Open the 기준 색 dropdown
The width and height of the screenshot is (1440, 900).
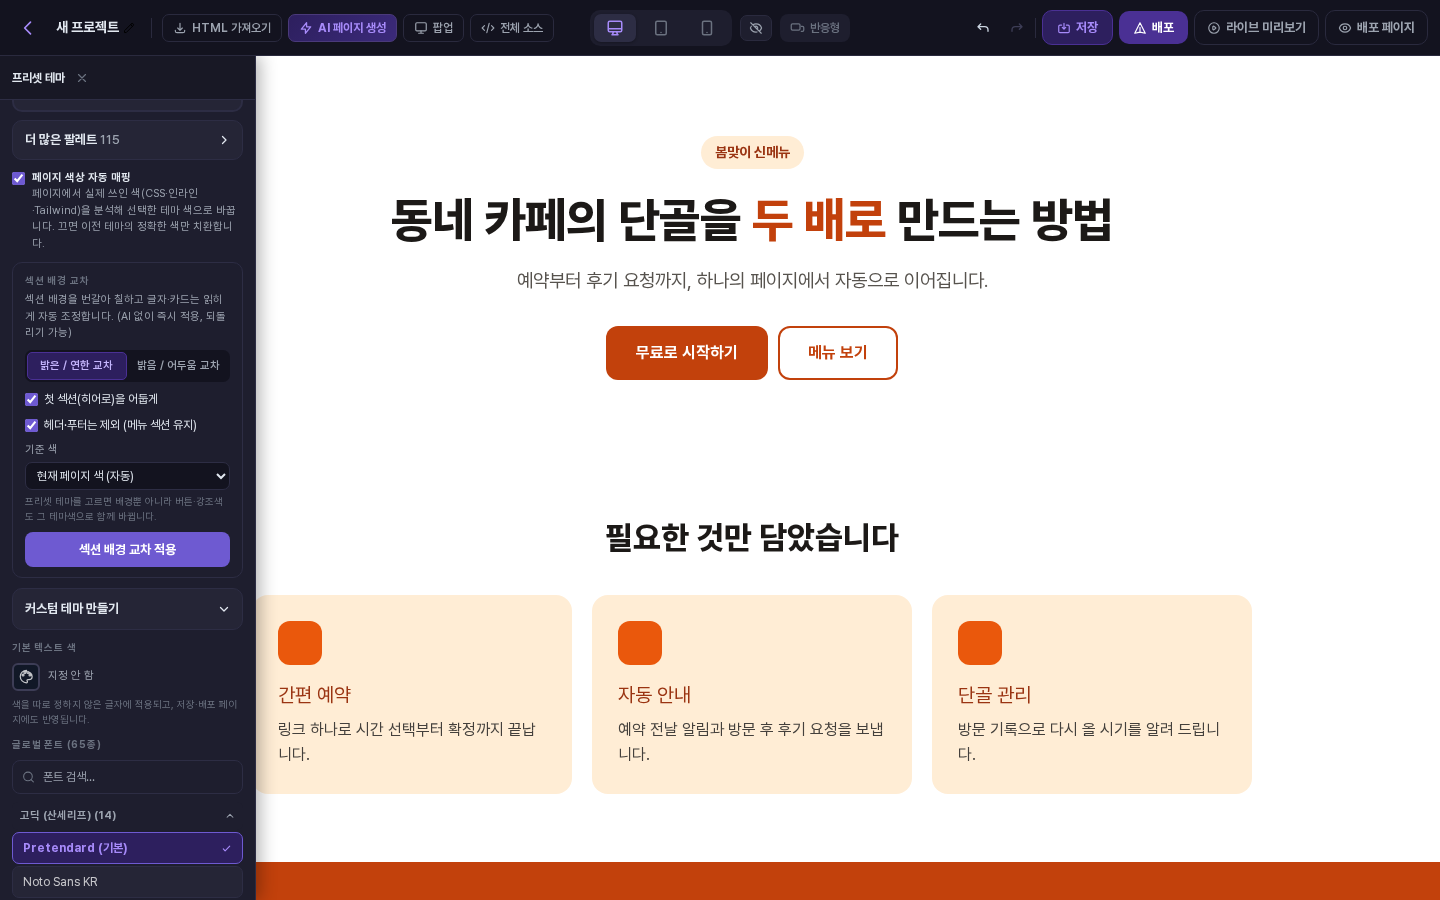pos(127,476)
